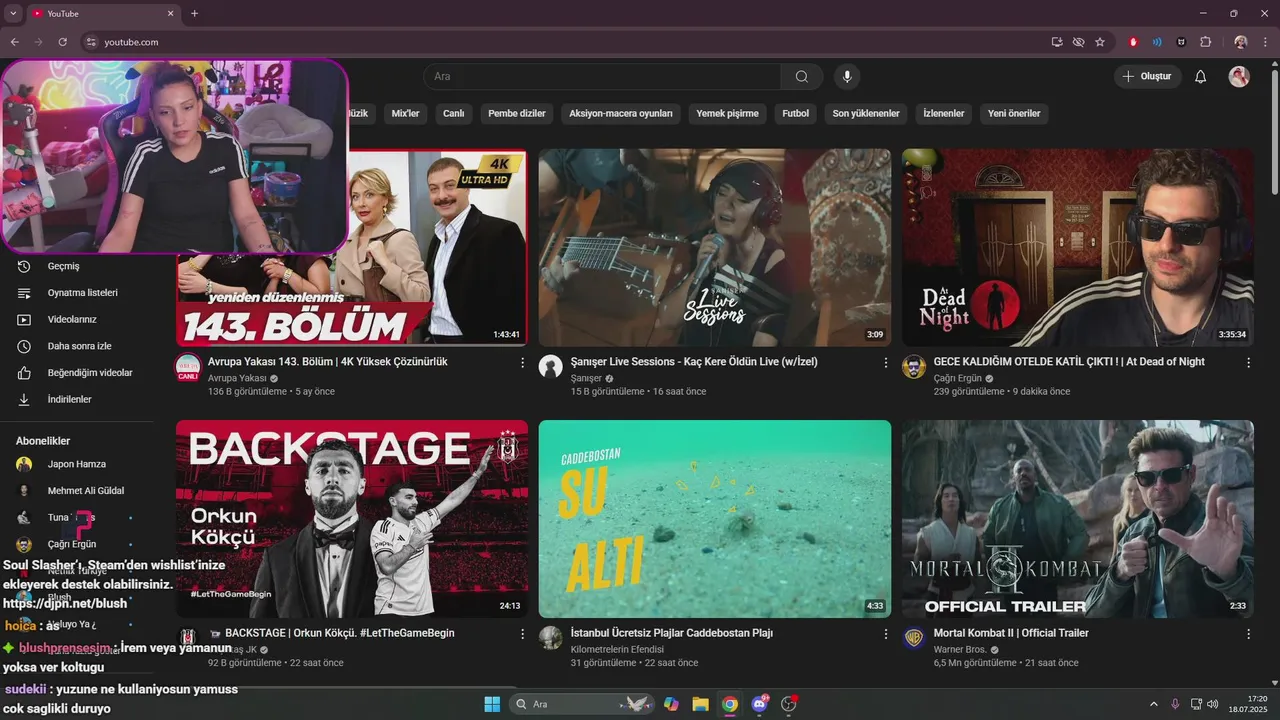Screen dimensions: 1280x720
Task: Focus the YouTube Ara search field
Action: [x=603, y=77]
